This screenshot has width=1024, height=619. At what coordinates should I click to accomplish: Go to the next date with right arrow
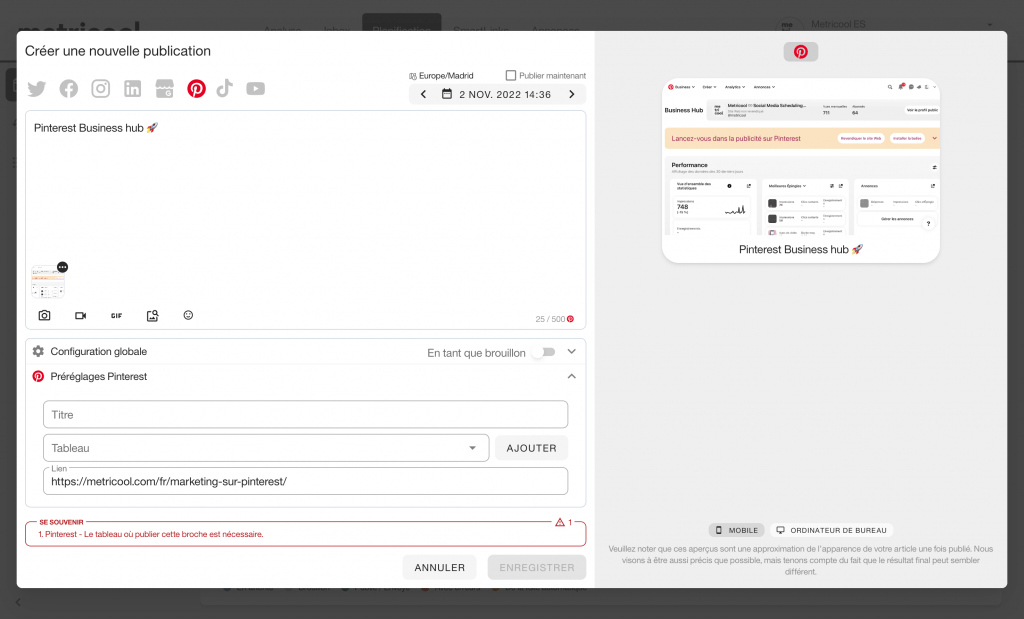coord(572,94)
